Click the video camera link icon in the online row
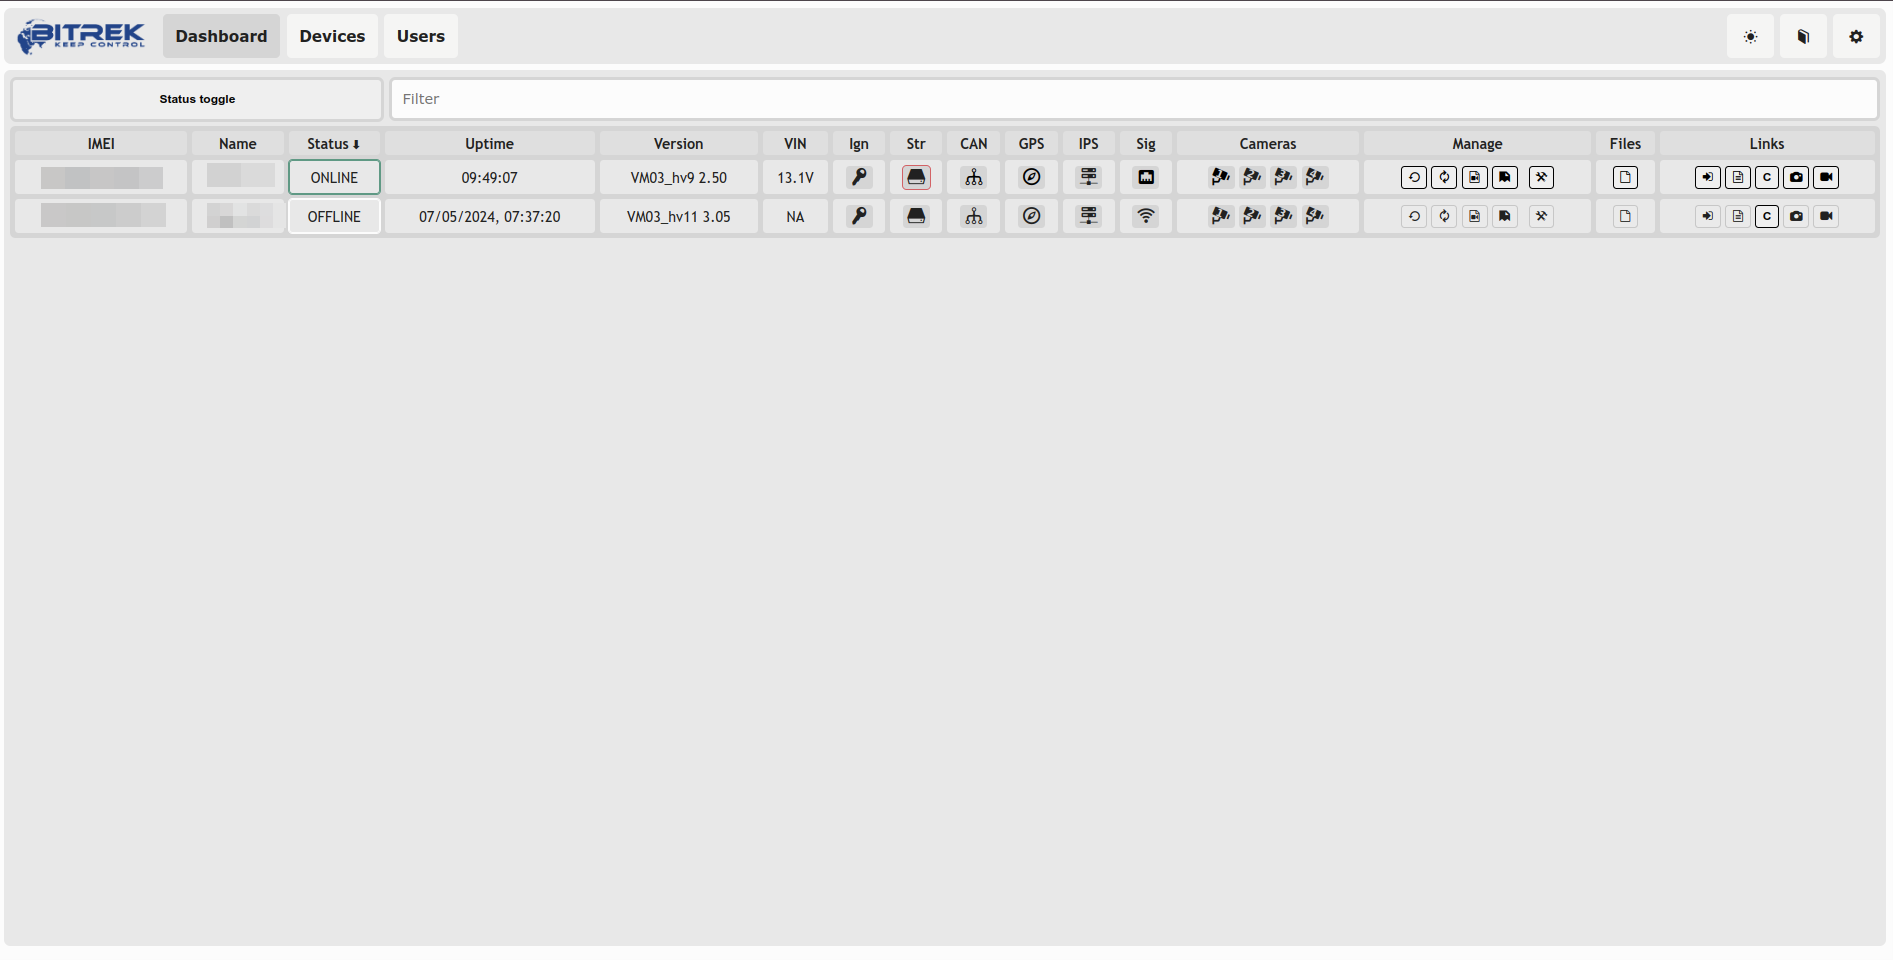Image resolution: width=1893 pixels, height=960 pixels. pyautogui.click(x=1826, y=177)
